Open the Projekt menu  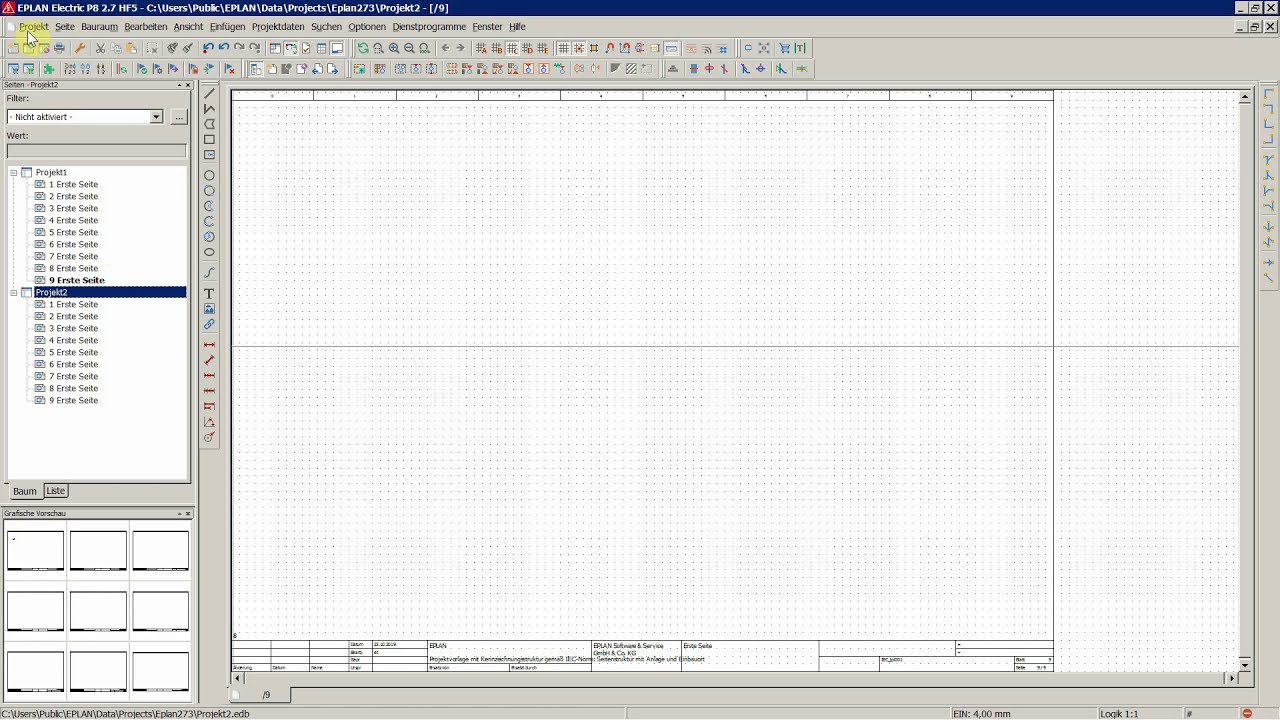(33, 27)
